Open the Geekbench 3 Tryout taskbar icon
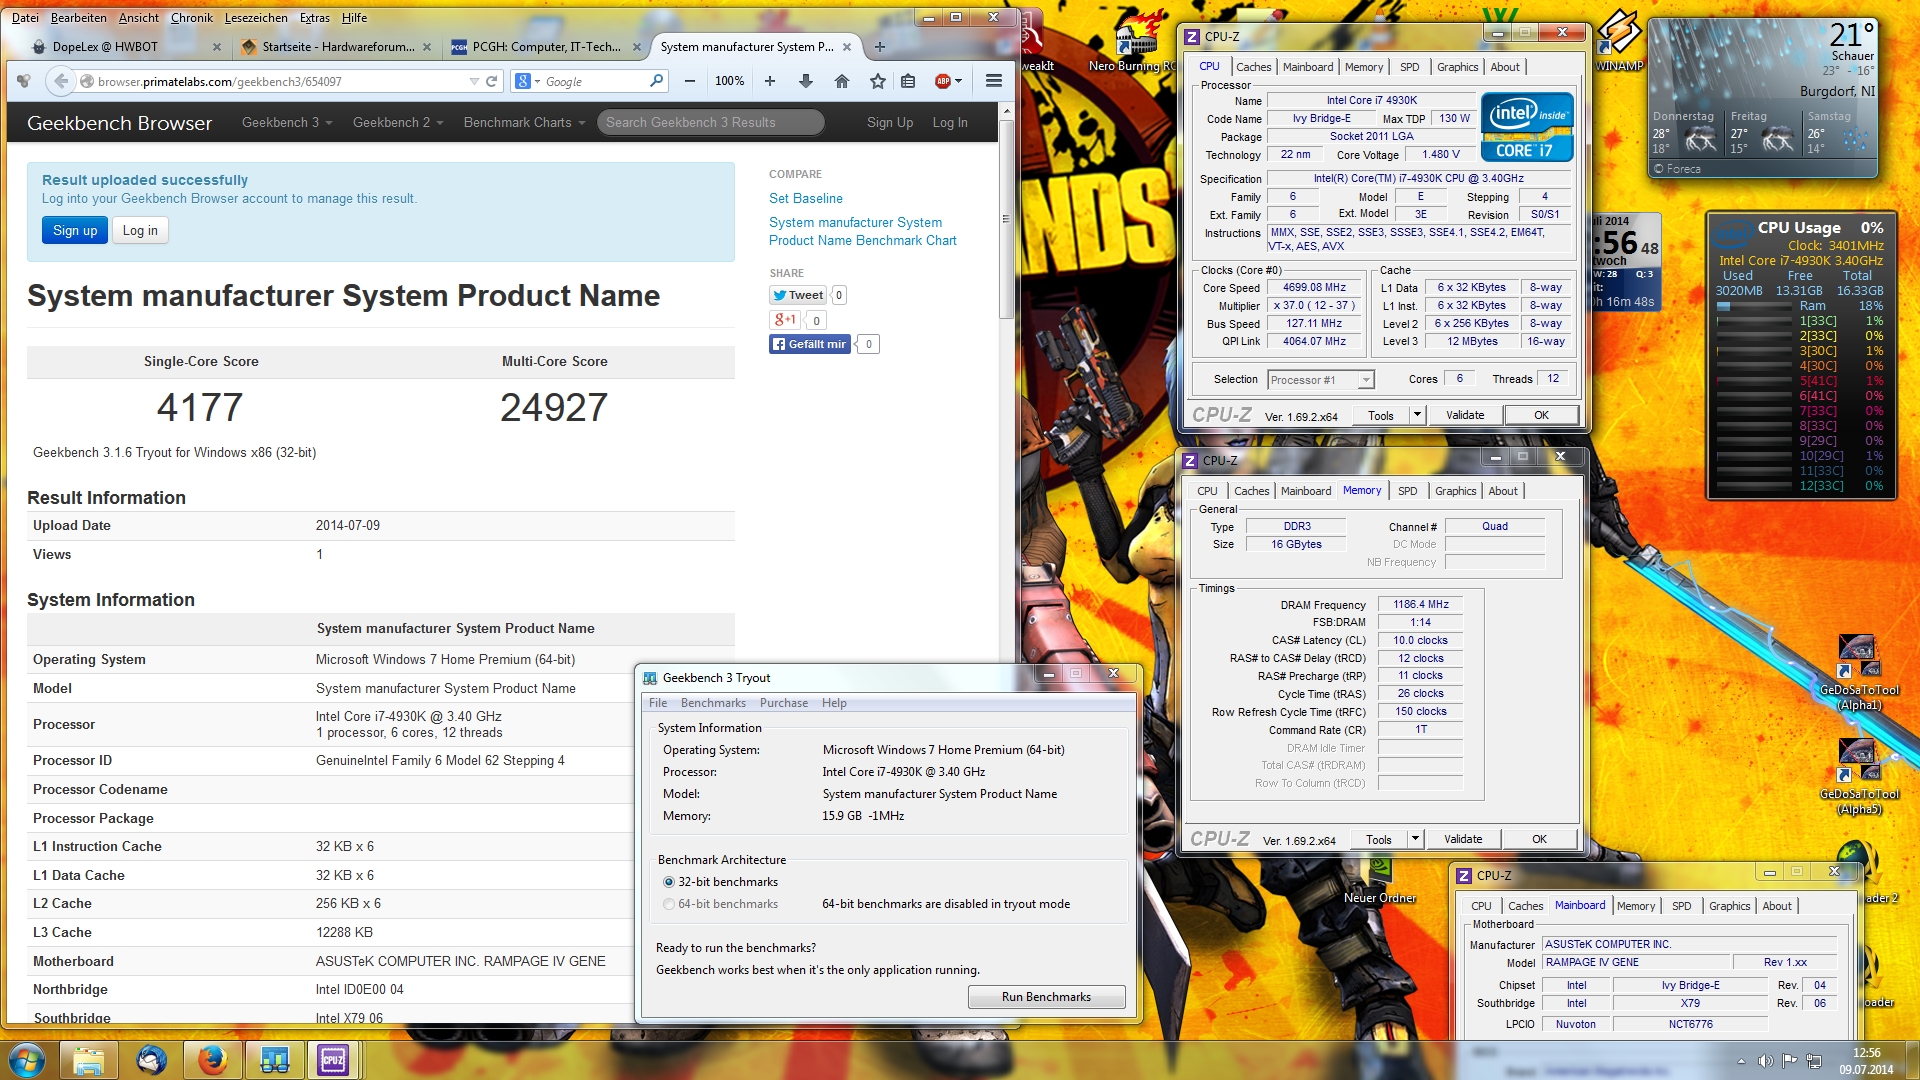The width and height of the screenshot is (1920, 1080). (273, 1060)
